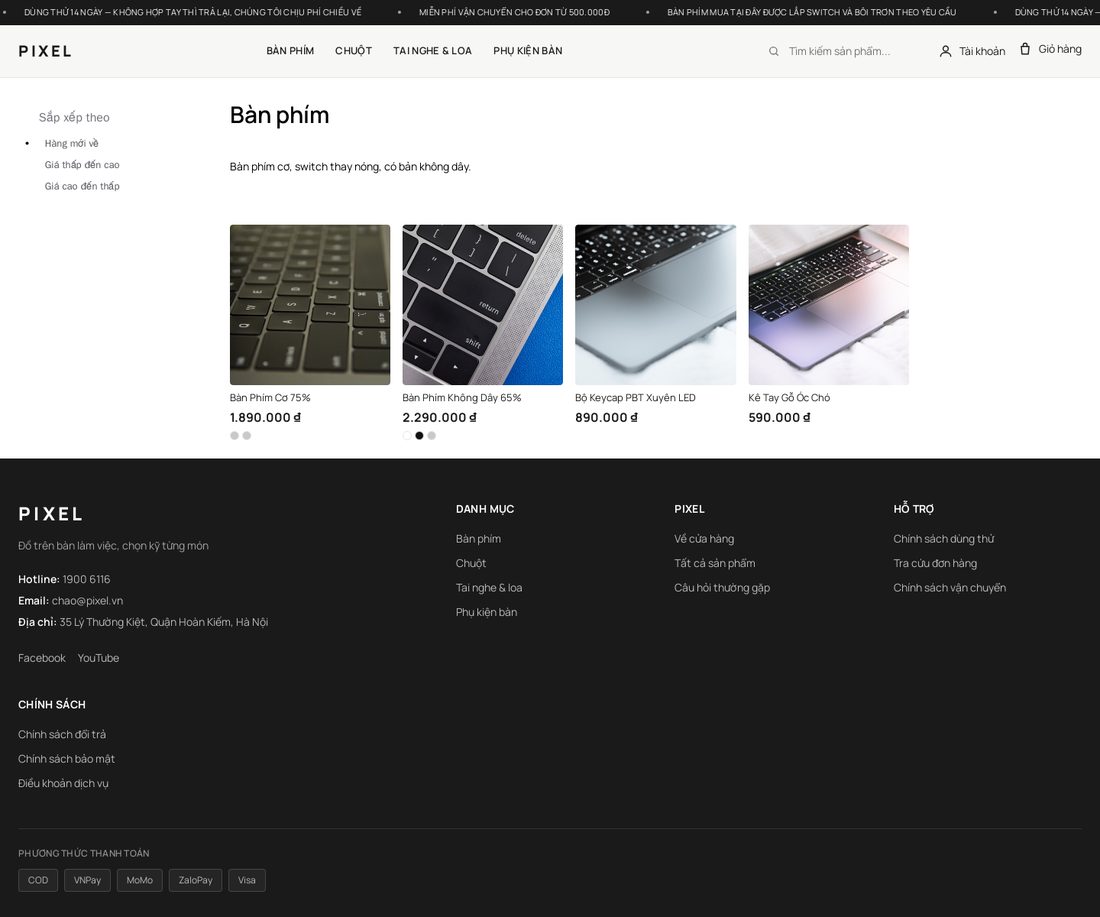Click the VNPay payment method badge
1100x917 pixels.
point(87,881)
